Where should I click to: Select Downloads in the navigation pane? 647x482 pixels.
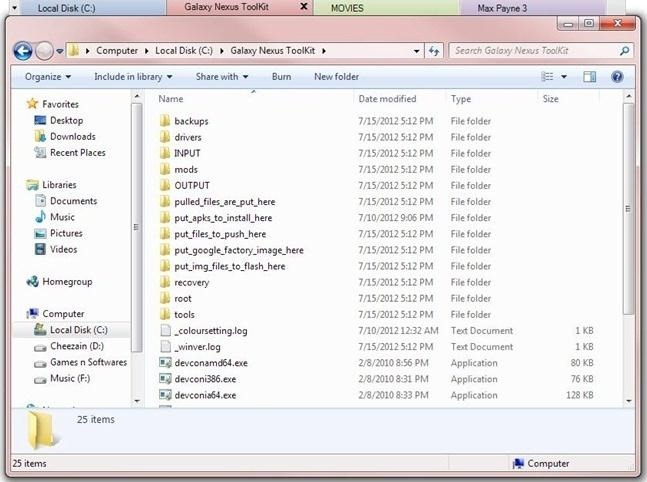[72, 136]
